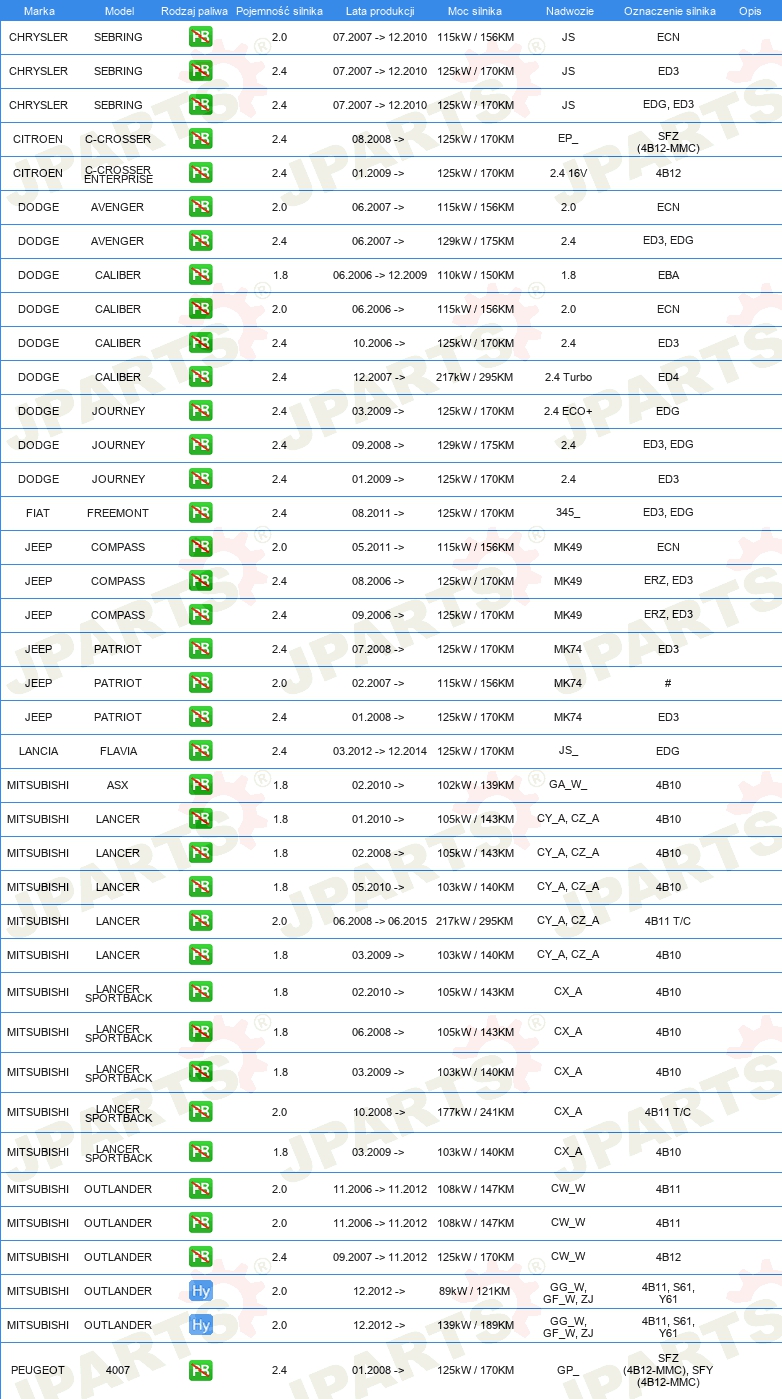
Task: Select the LANCIA brand cell
Action: (x=38, y=752)
